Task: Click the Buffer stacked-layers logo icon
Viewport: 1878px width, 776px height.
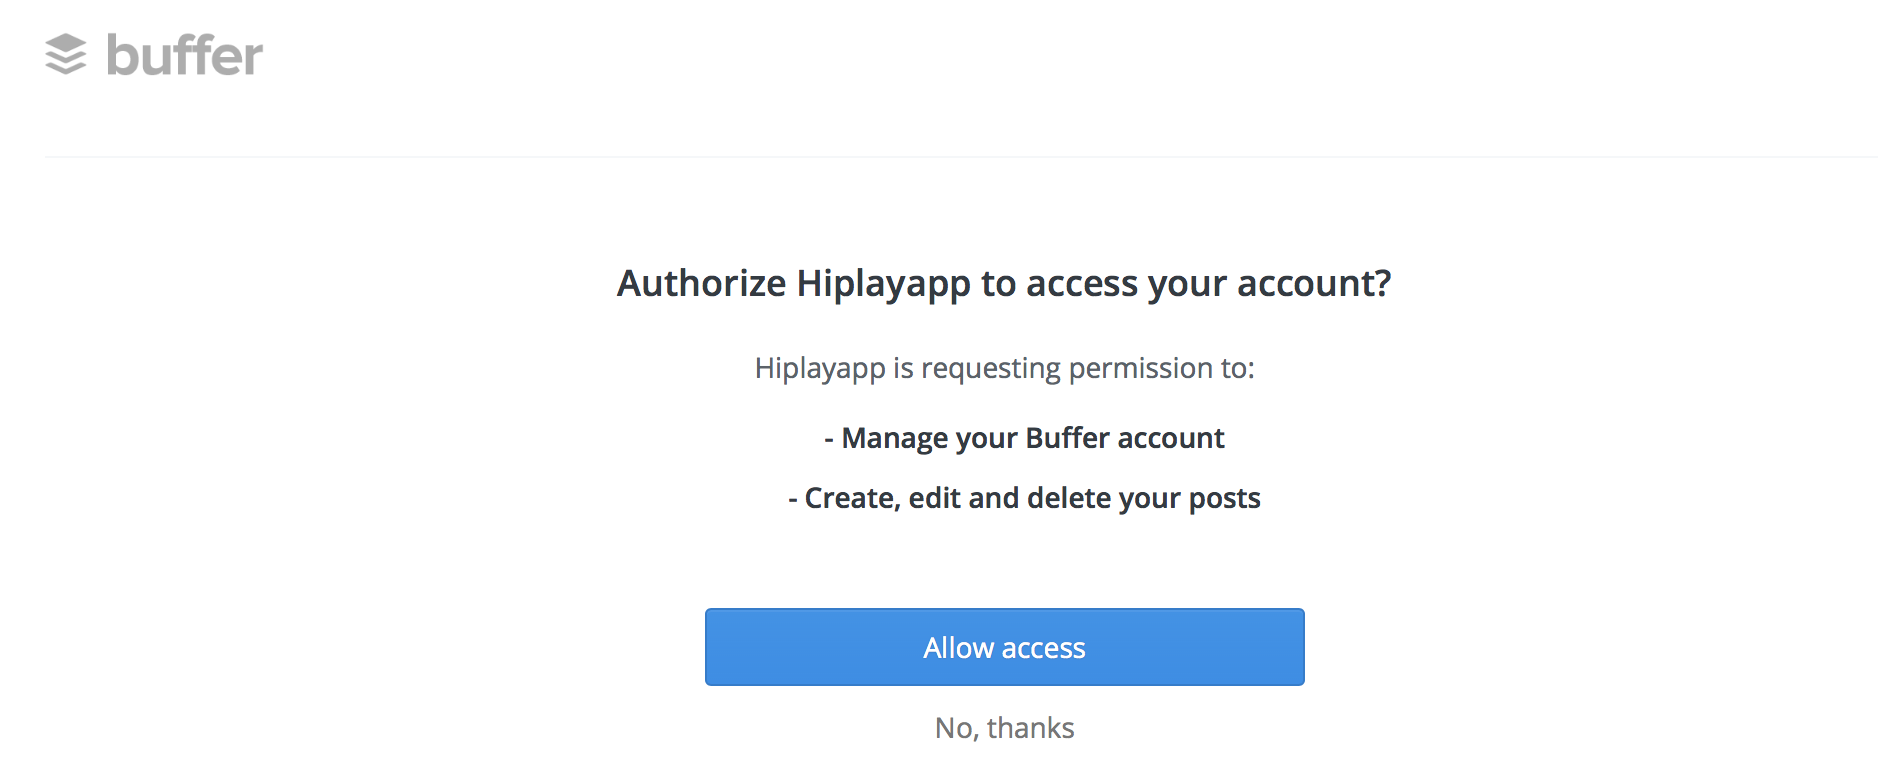Action: [68, 55]
